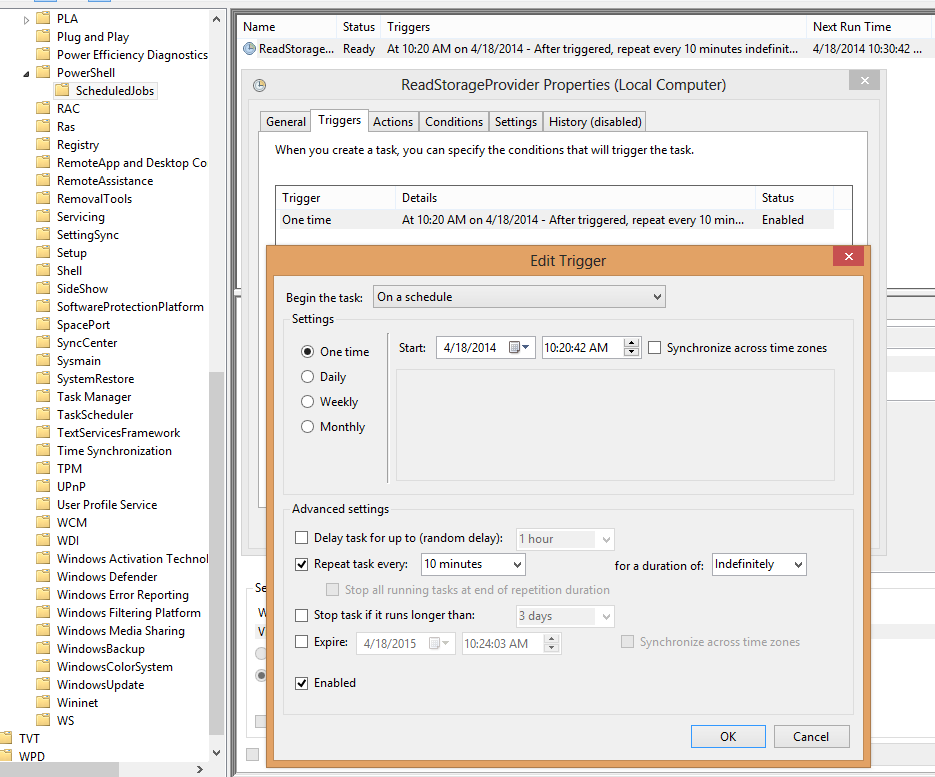Click the ScheduledJobs folder icon
Viewport: 935px width, 777px height.
click(61, 91)
